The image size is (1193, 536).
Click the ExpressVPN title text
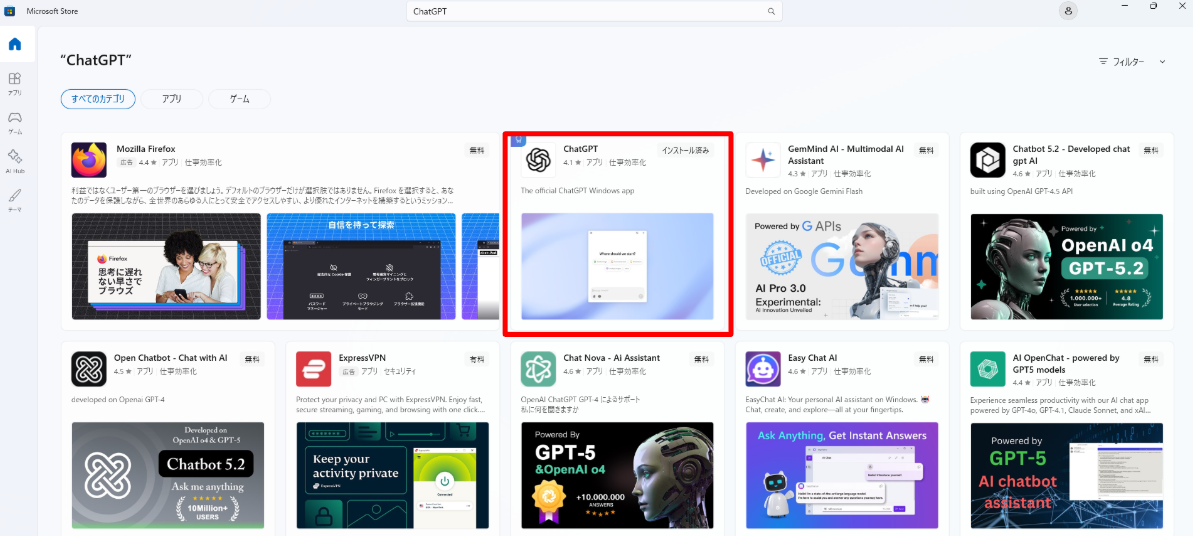tap(361, 358)
